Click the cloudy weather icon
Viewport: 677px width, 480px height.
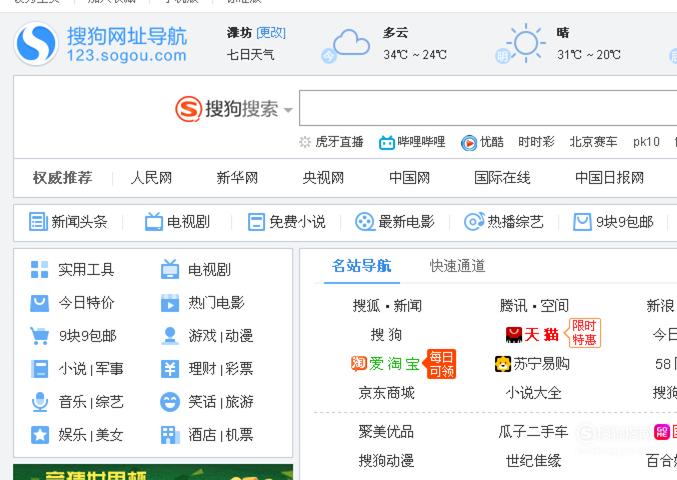pyautogui.click(x=351, y=43)
